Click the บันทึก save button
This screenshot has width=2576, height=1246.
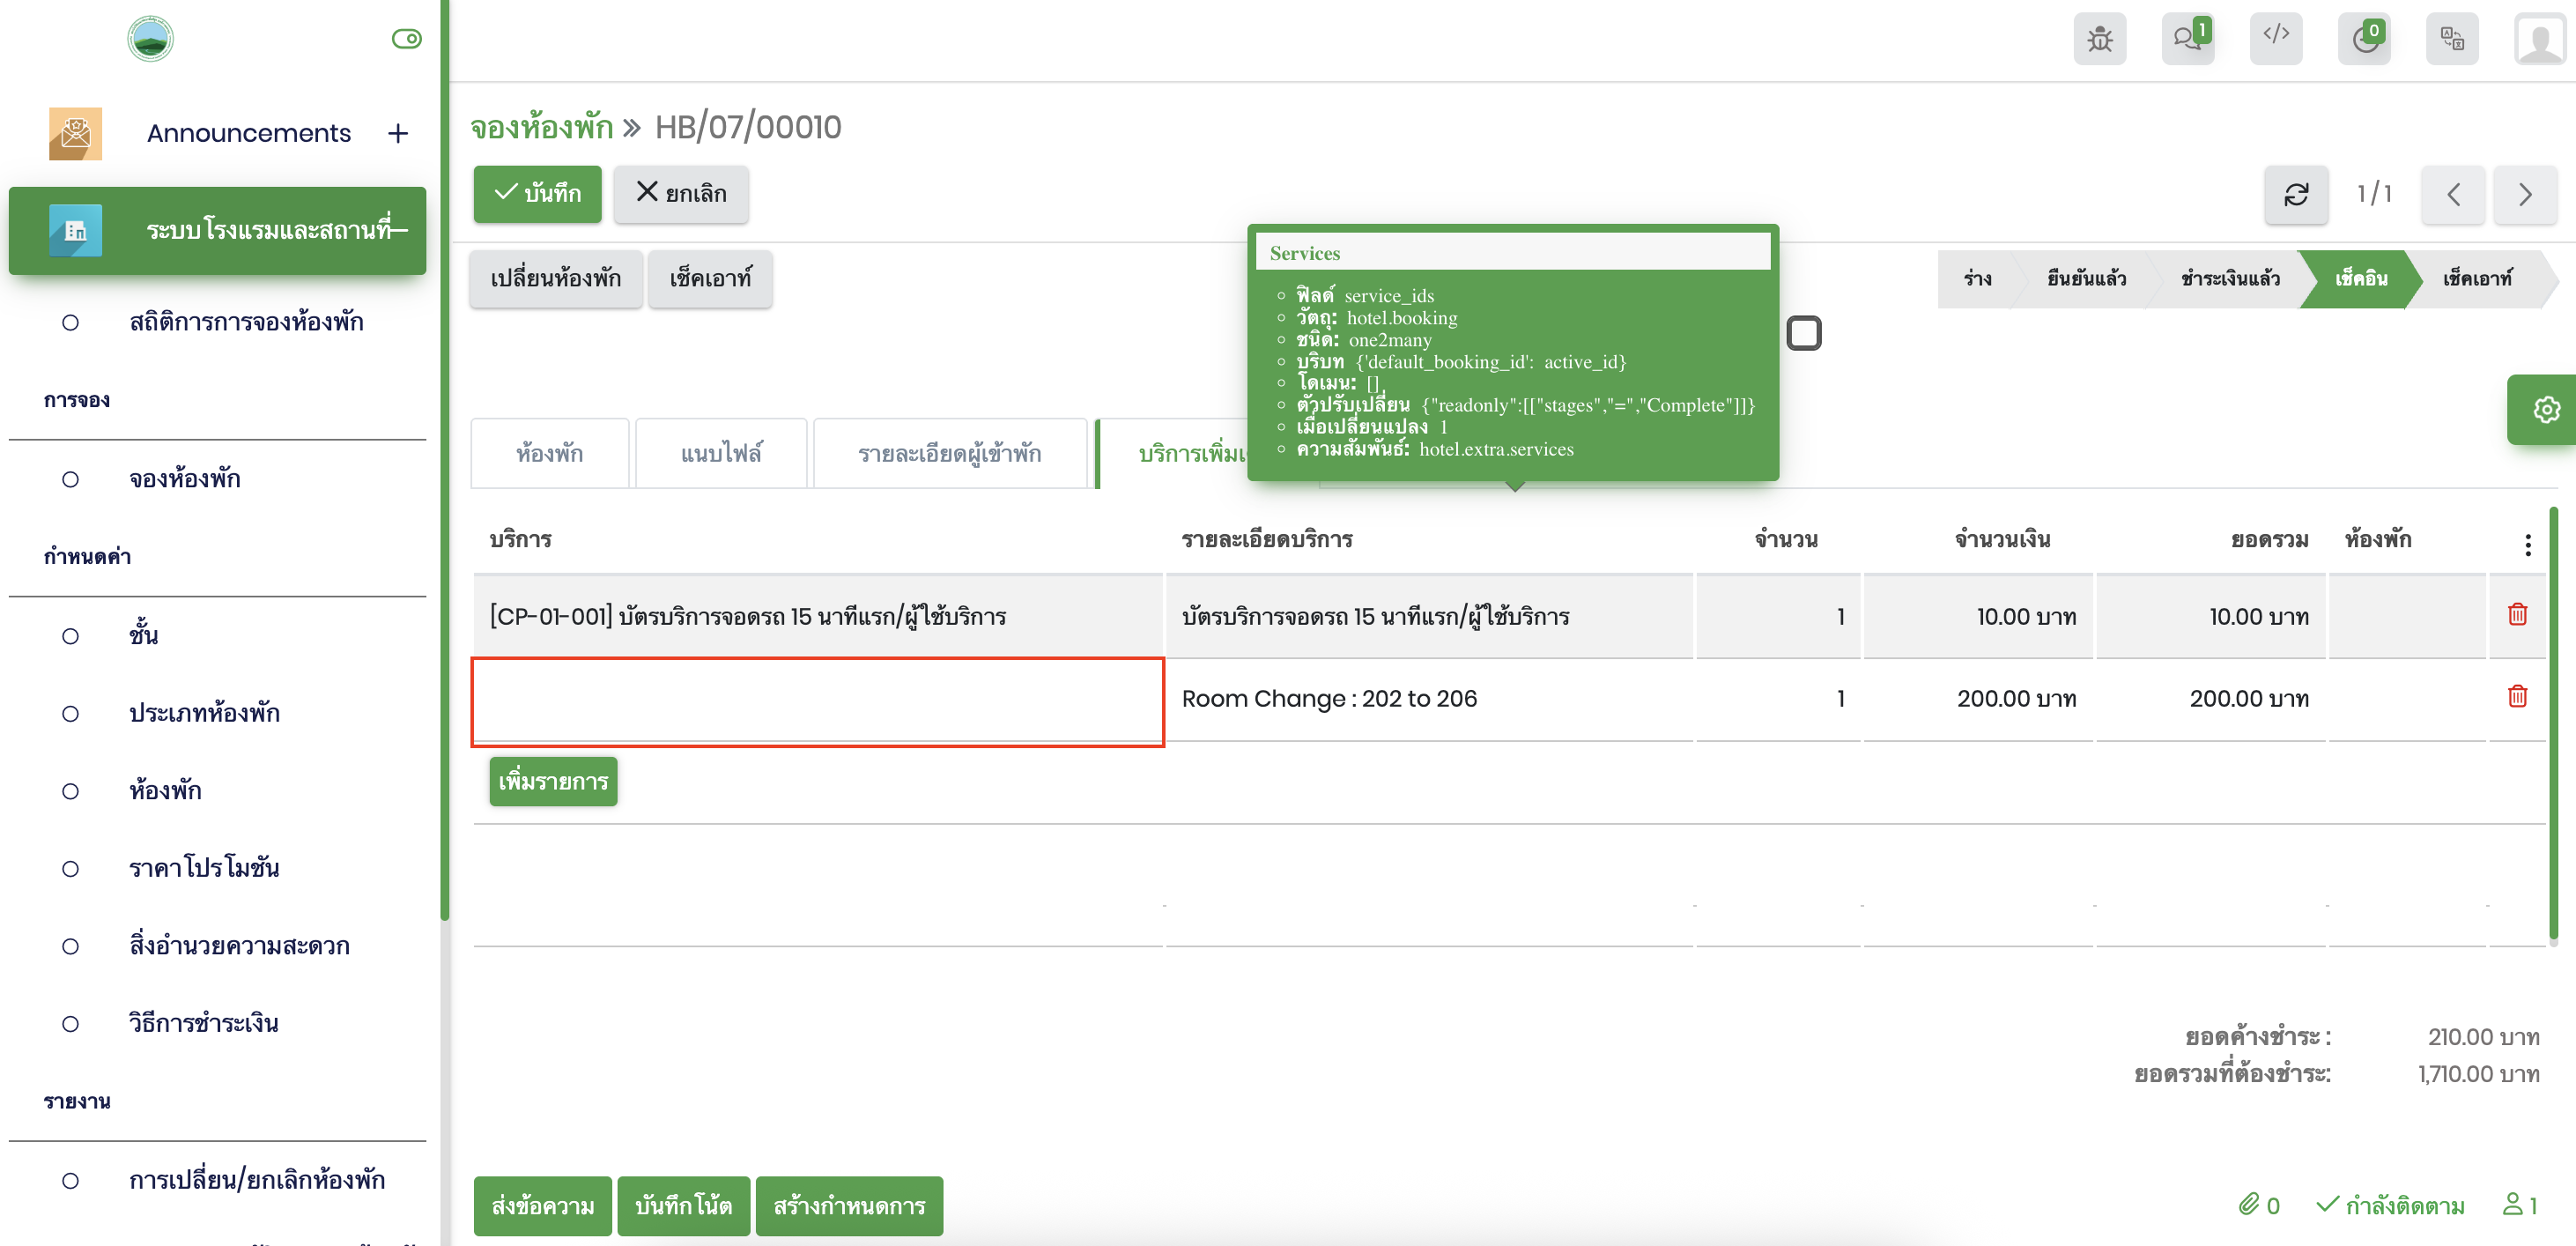[537, 194]
